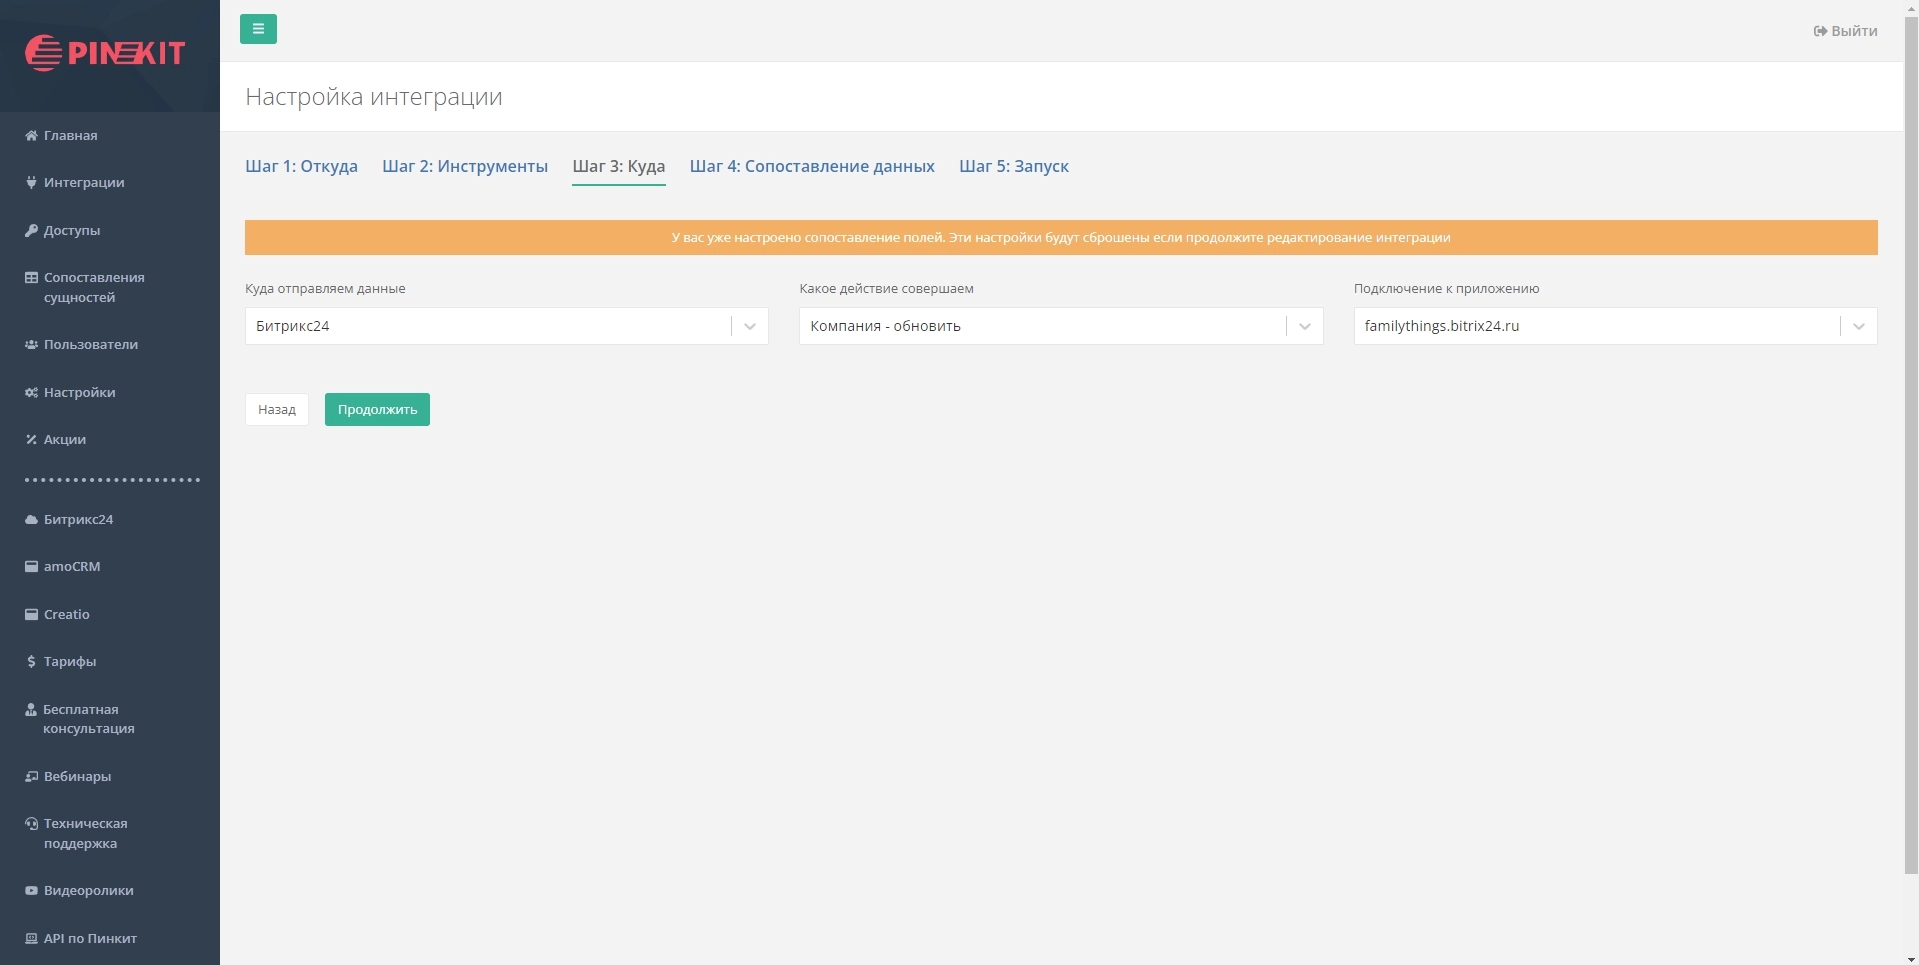Switch to Шаг 4: Сопоставление данных tab
The width and height of the screenshot is (1919, 965).
[x=812, y=167]
